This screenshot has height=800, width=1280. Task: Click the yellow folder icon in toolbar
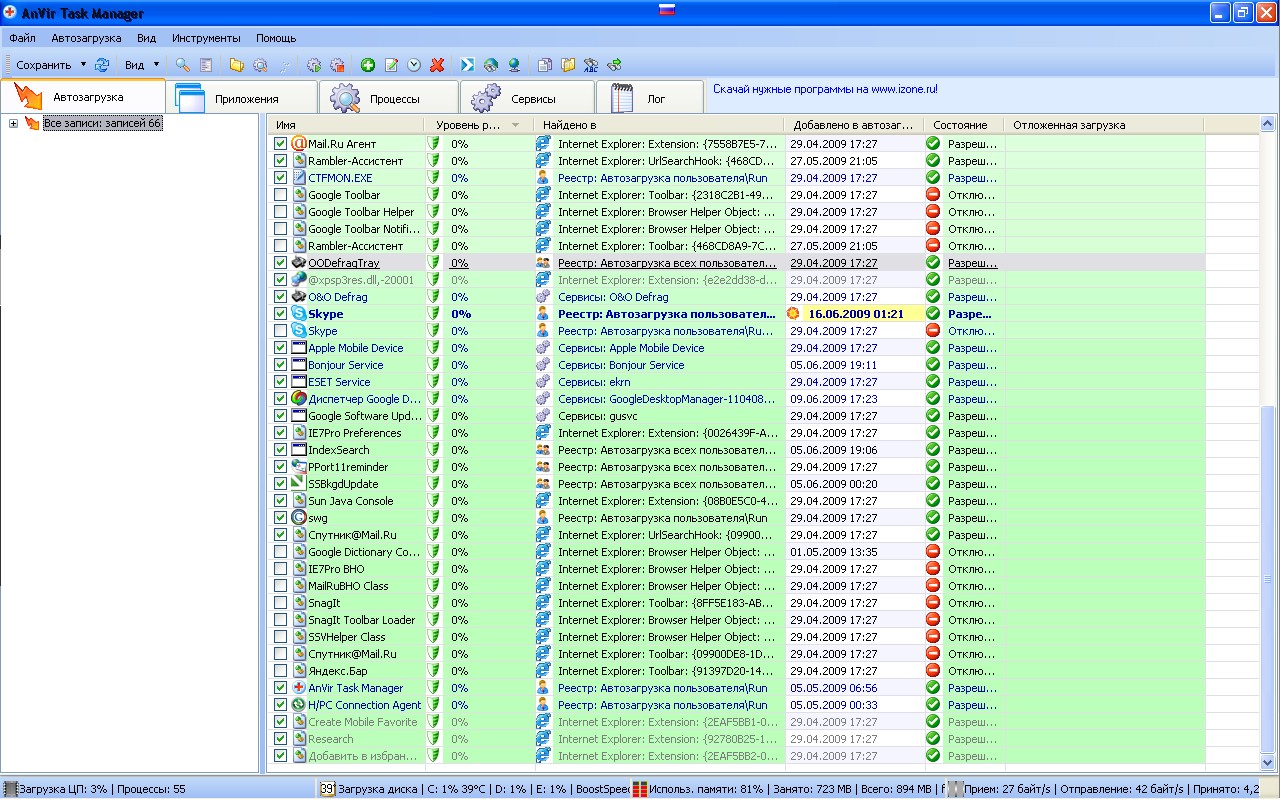click(x=236, y=65)
